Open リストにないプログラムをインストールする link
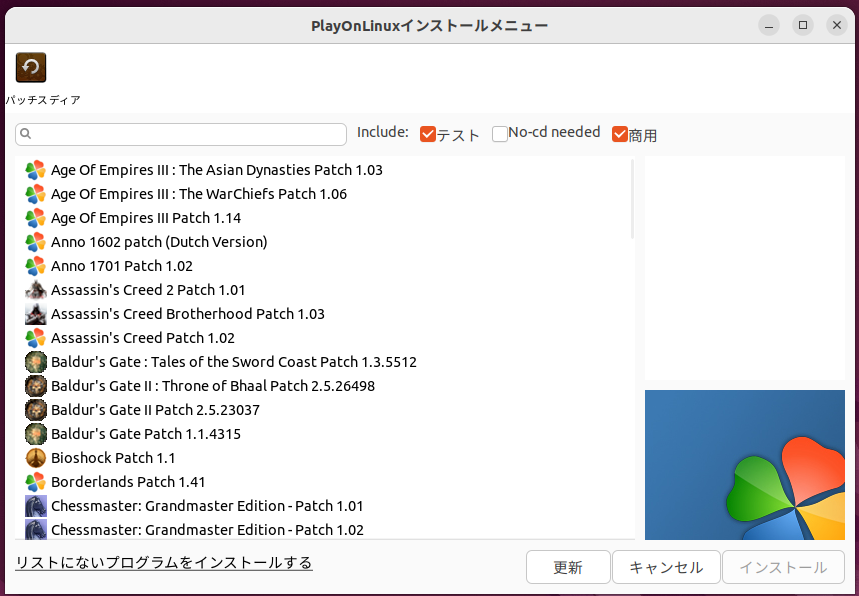 pyautogui.click(x=164, y=563)
